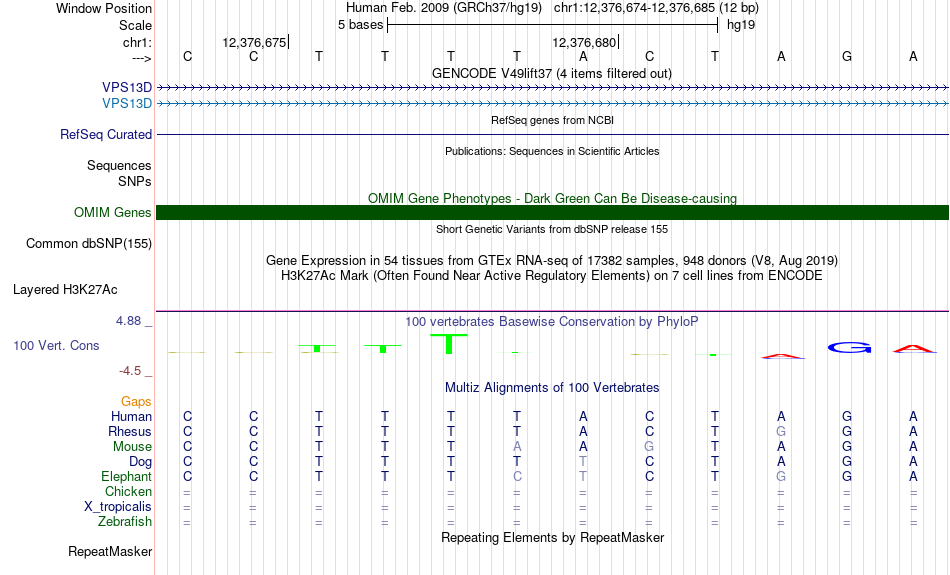Open the Common dbSNP(155) track label
Image resolution: width=950 pixels, height=575 pixels.
(x=89, y=244)
